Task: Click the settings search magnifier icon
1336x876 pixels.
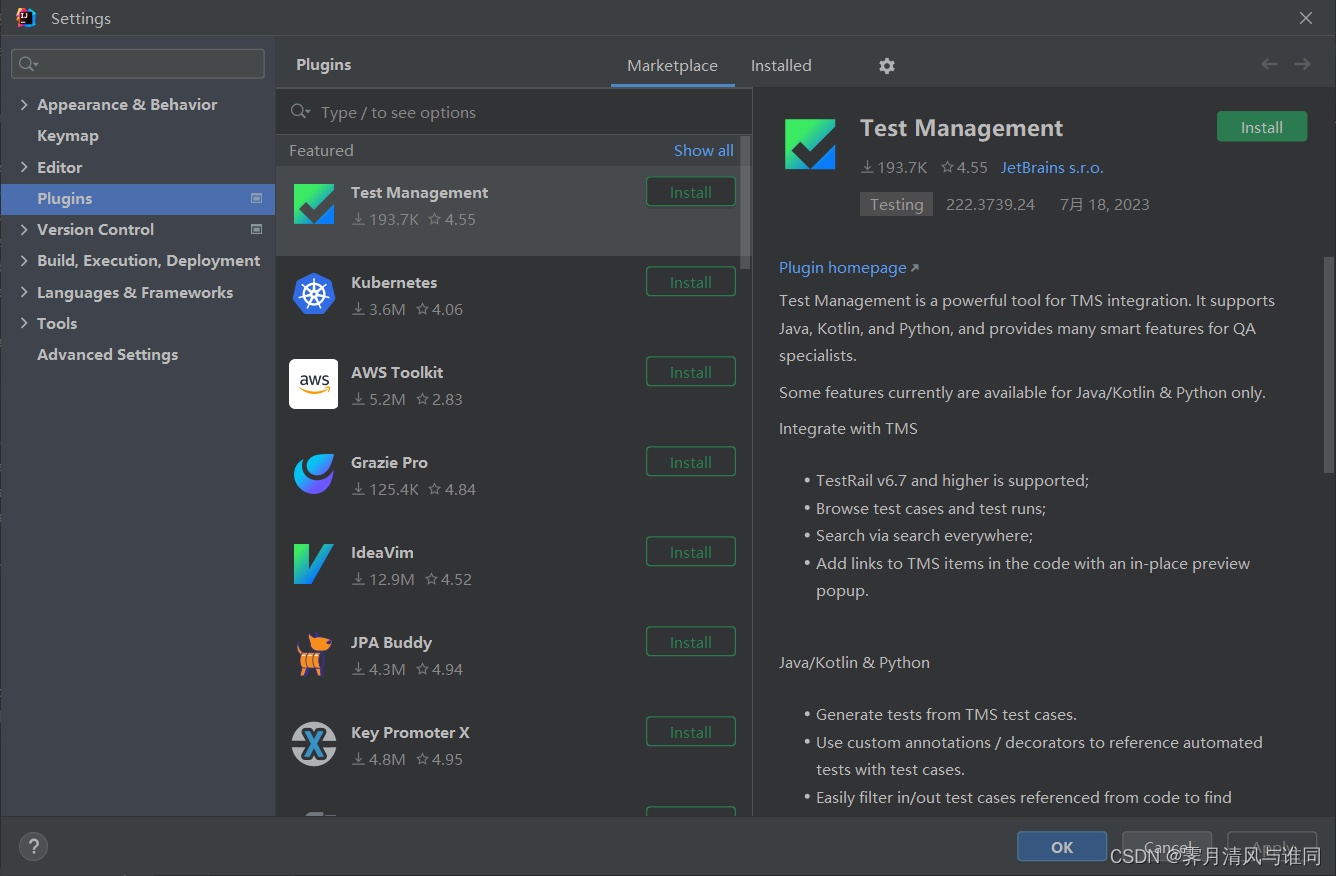Action: click(28, 64)
